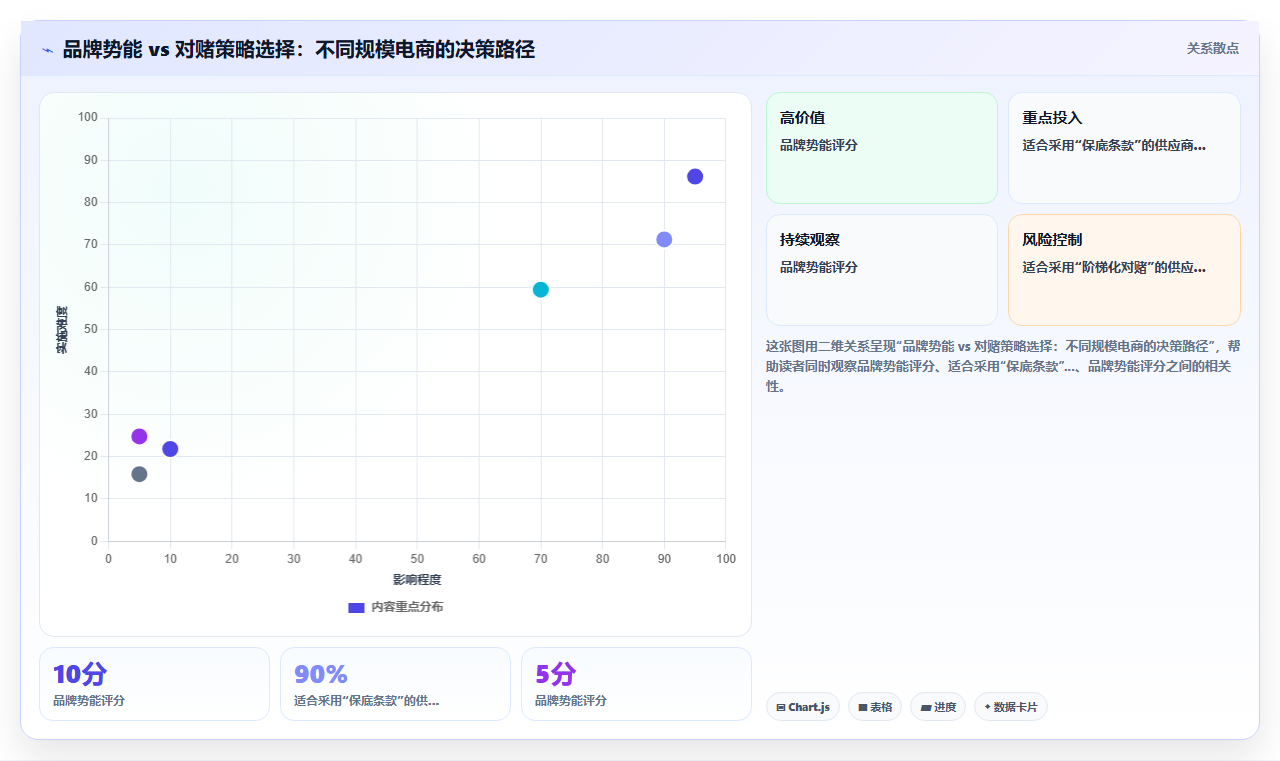Click the icon in 进度 tag
Image resolution: width=1280 pixels, height=761 pixels.
(926, 708)
